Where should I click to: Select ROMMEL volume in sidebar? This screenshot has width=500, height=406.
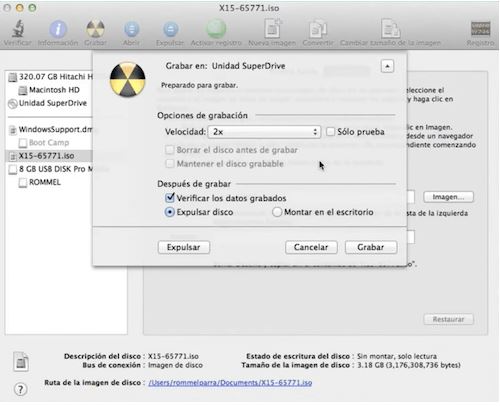point(40,182)
